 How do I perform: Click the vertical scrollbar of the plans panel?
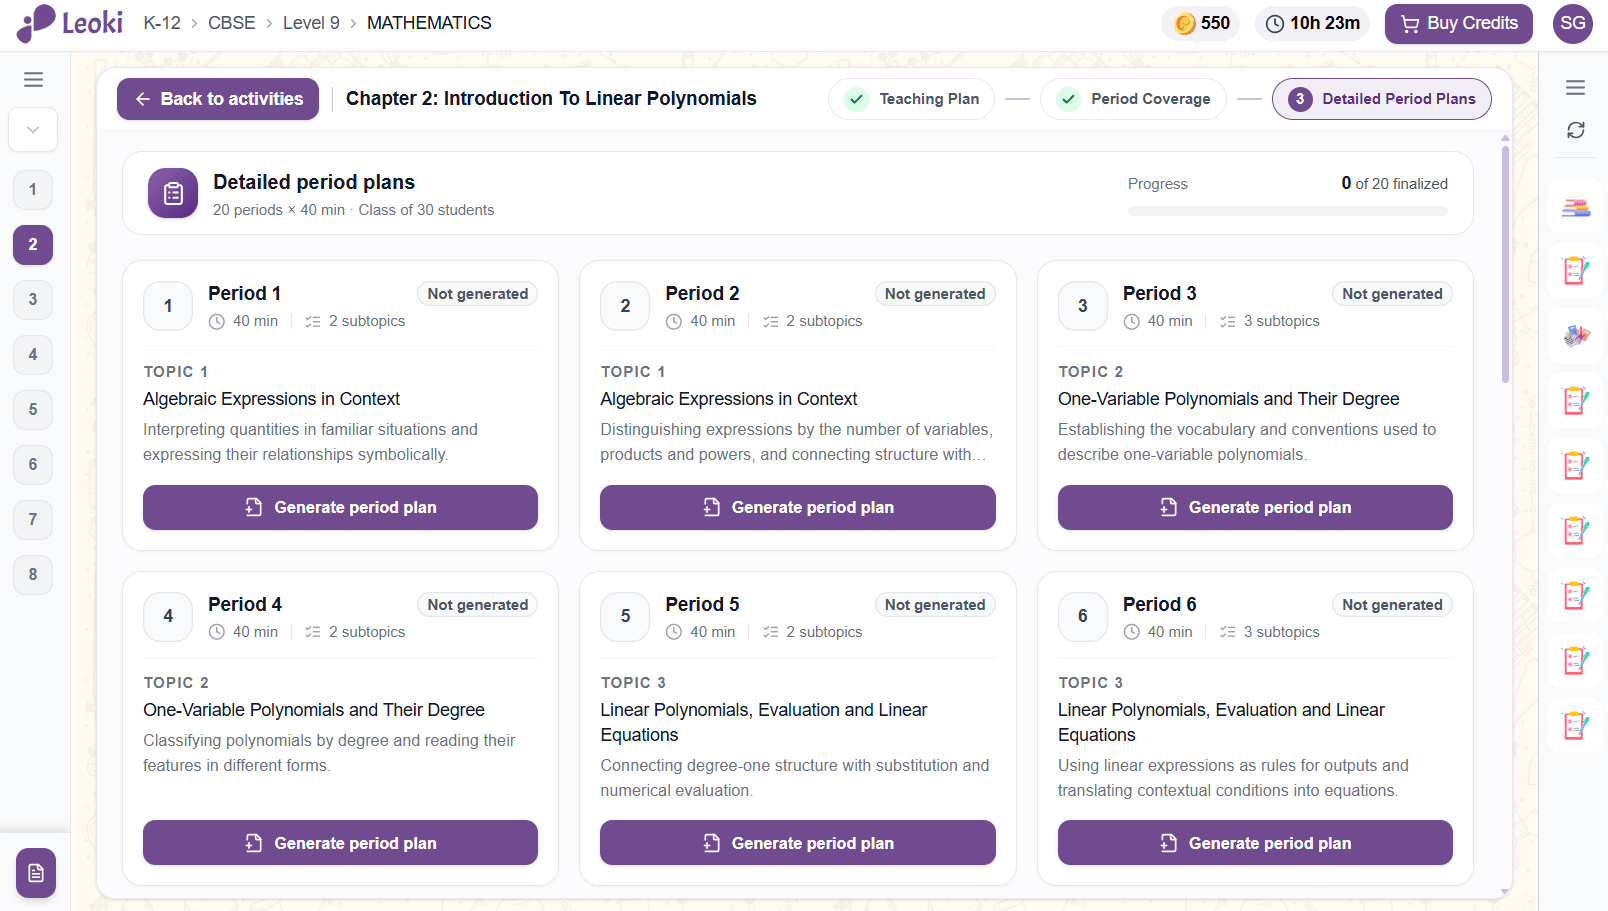(1505, 264)
